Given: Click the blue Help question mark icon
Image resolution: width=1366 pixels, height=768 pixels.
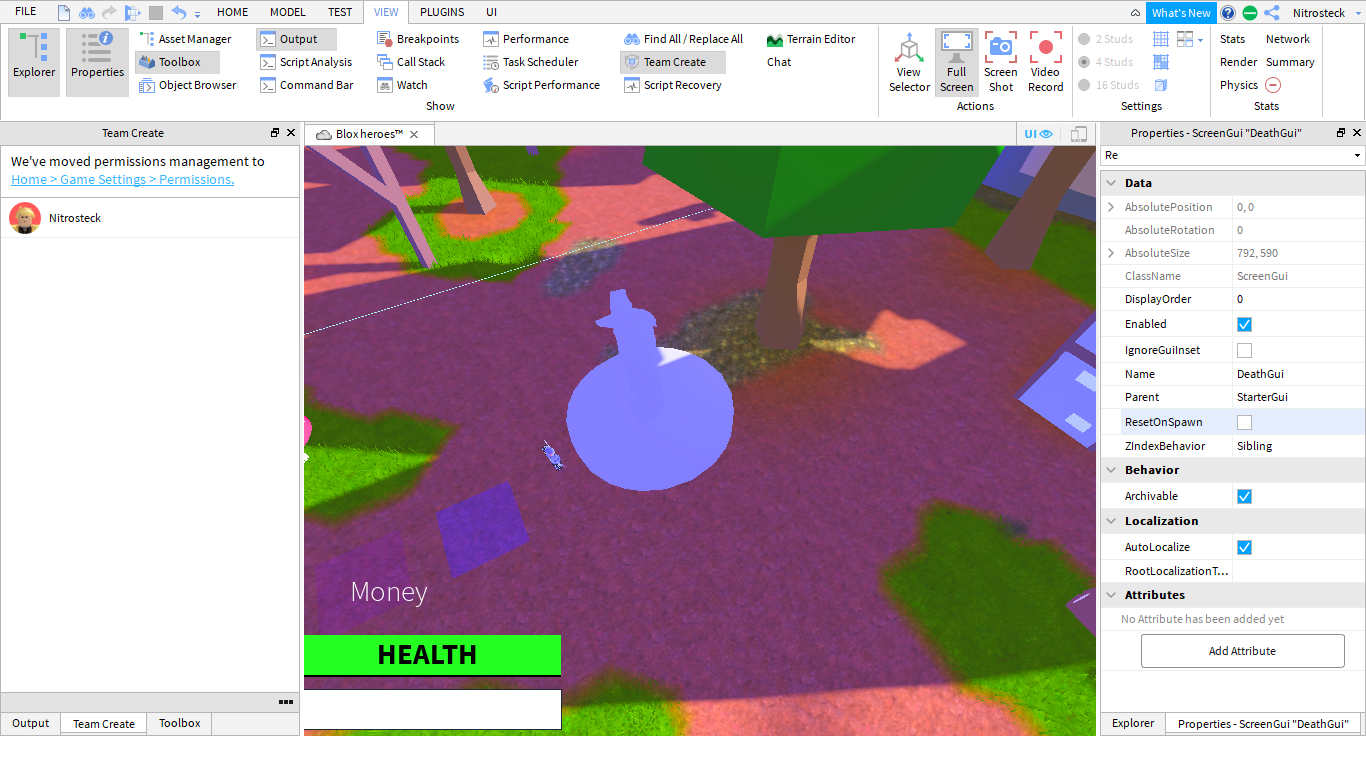Looking at the screenshot, I should (x=1228, y=13).
